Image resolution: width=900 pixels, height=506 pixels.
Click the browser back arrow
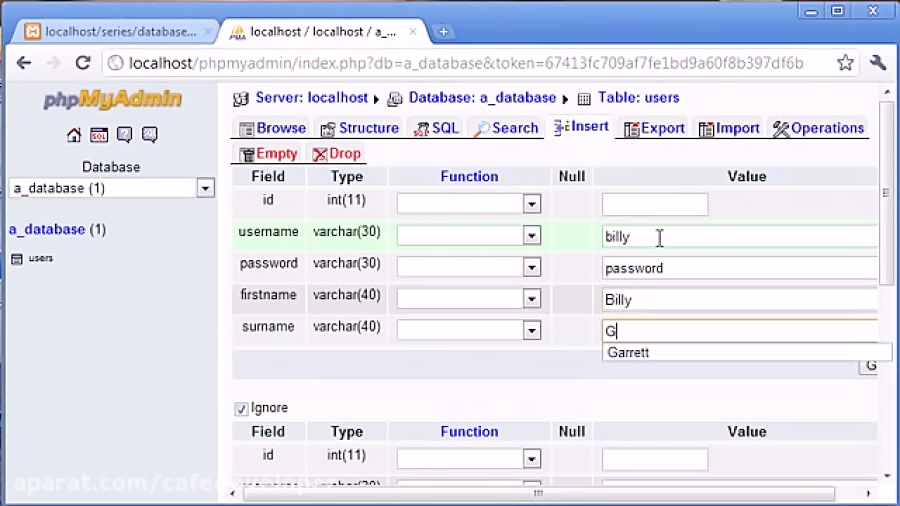24,63
